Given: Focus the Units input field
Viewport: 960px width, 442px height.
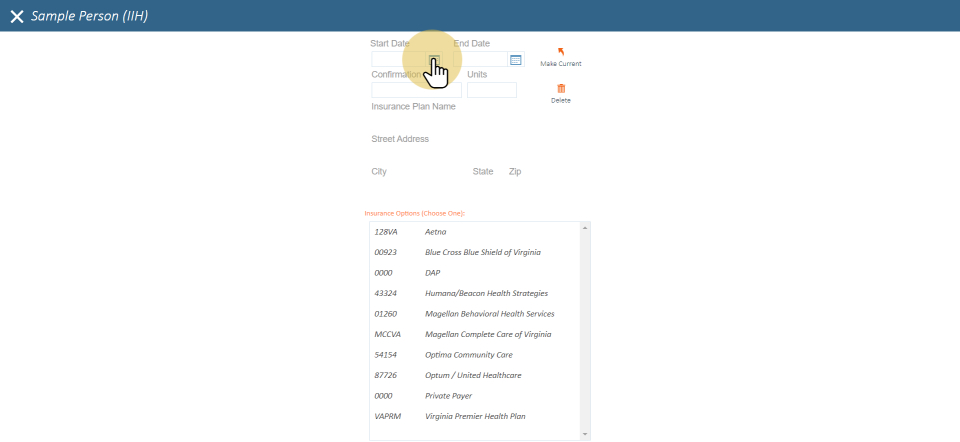Looking at the screenshot, I should 491,90.
